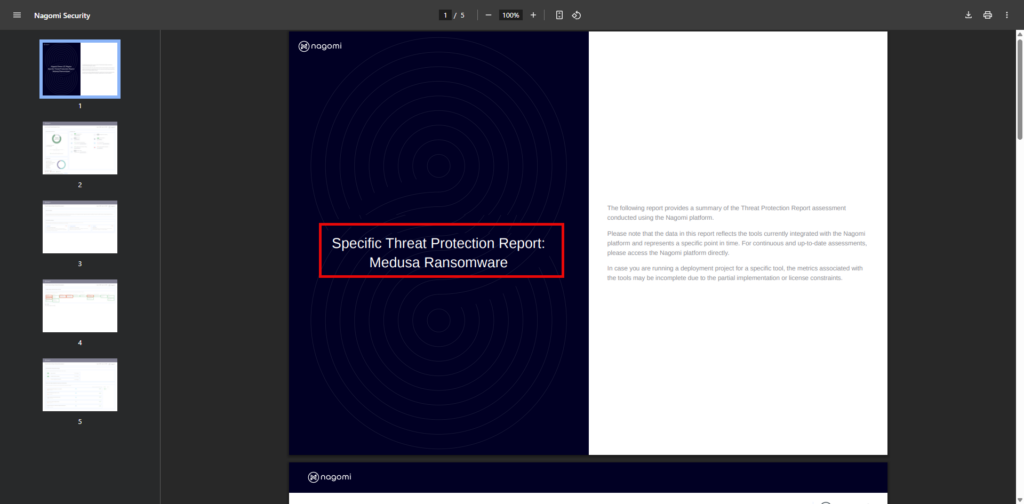Edit the current page number field

coord(445,15)
